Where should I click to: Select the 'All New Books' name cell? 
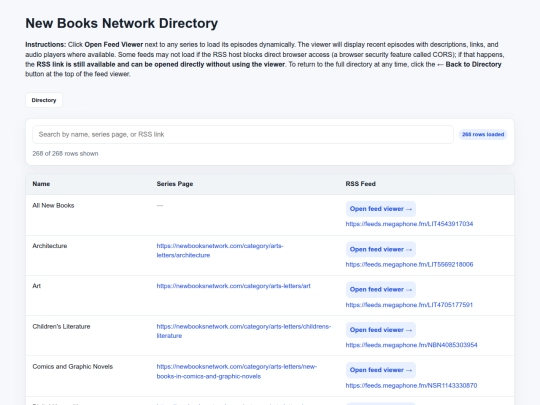pos(53,205)
